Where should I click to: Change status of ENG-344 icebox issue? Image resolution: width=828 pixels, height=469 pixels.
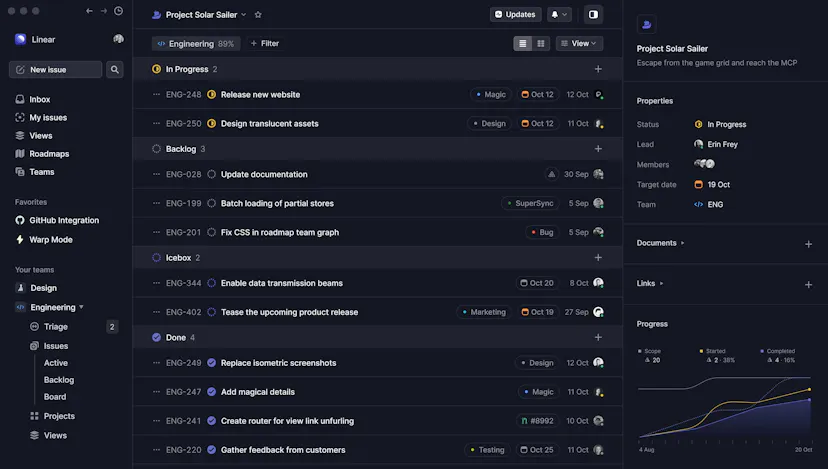tap(211, 283)
